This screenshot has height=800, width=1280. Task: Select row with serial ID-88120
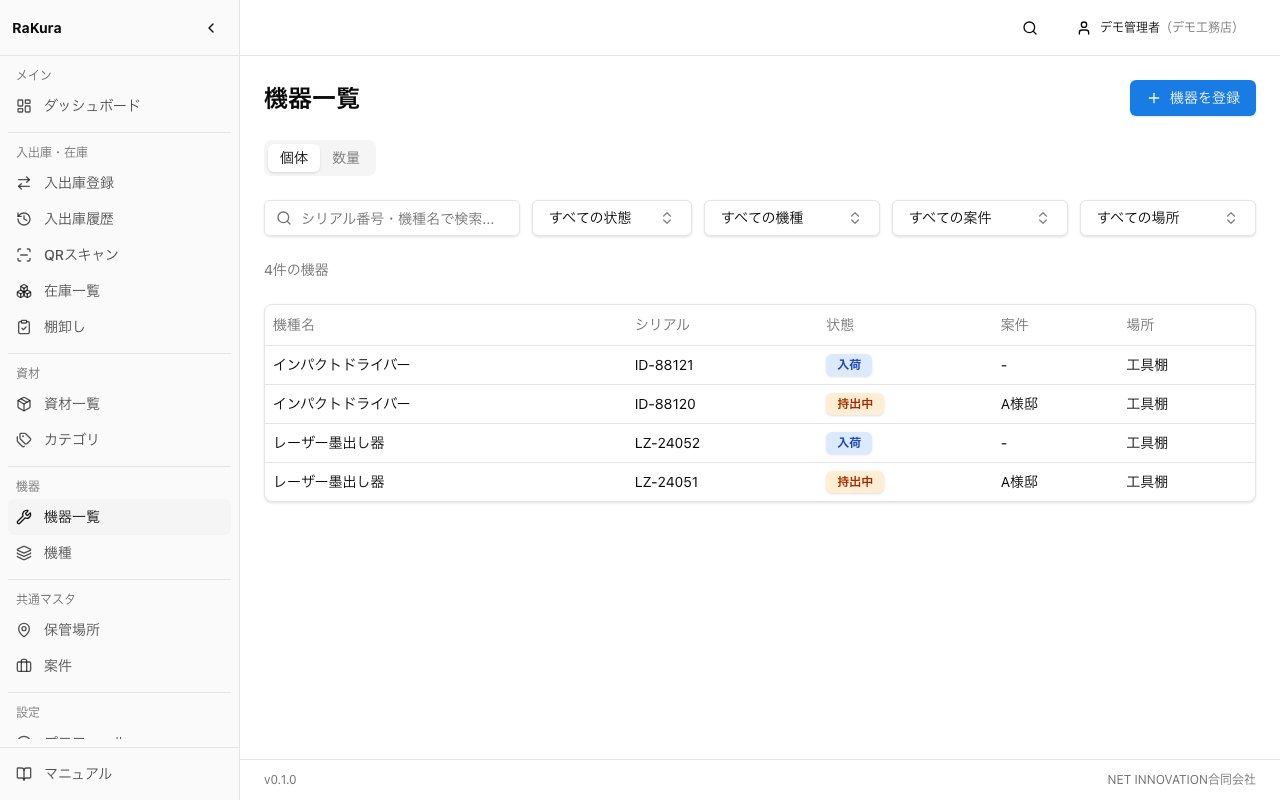(760, 404)
